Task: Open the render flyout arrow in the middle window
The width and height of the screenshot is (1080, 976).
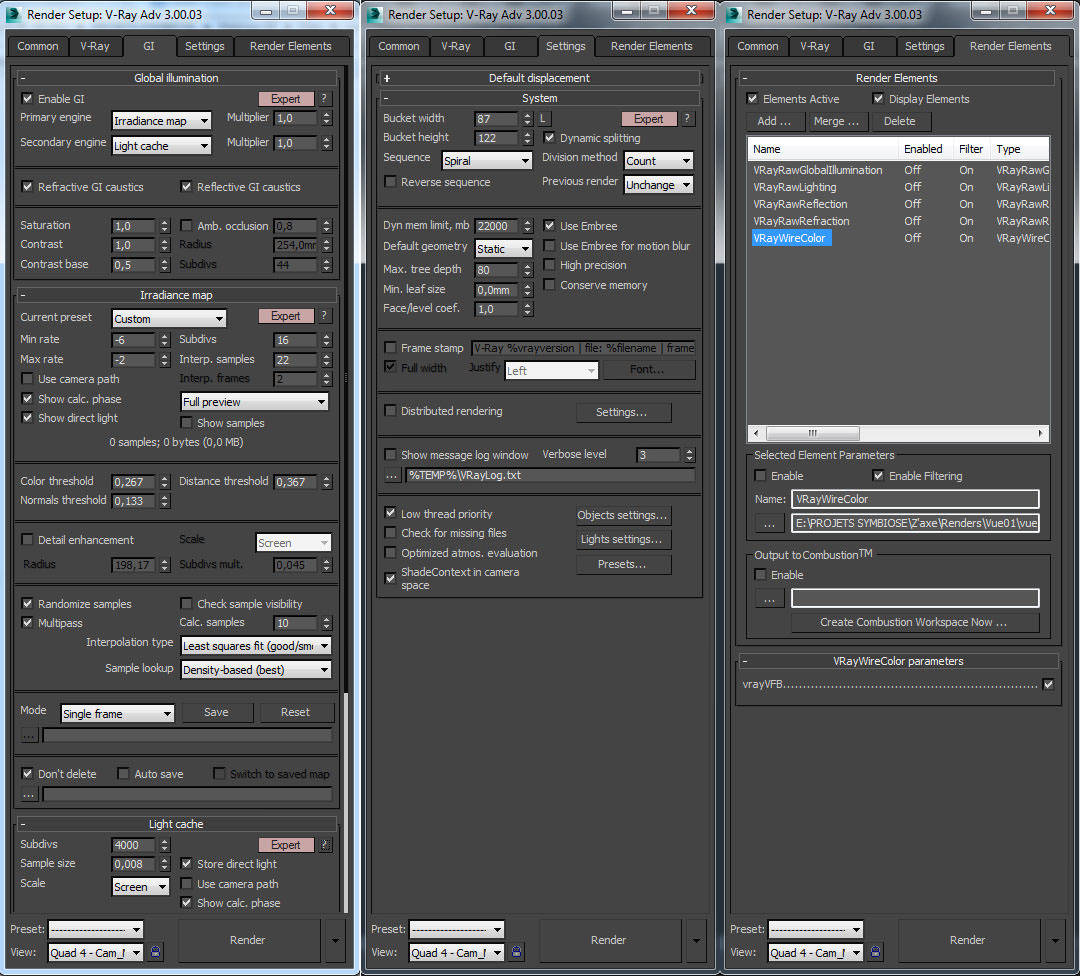Action: tap(696, 940)
